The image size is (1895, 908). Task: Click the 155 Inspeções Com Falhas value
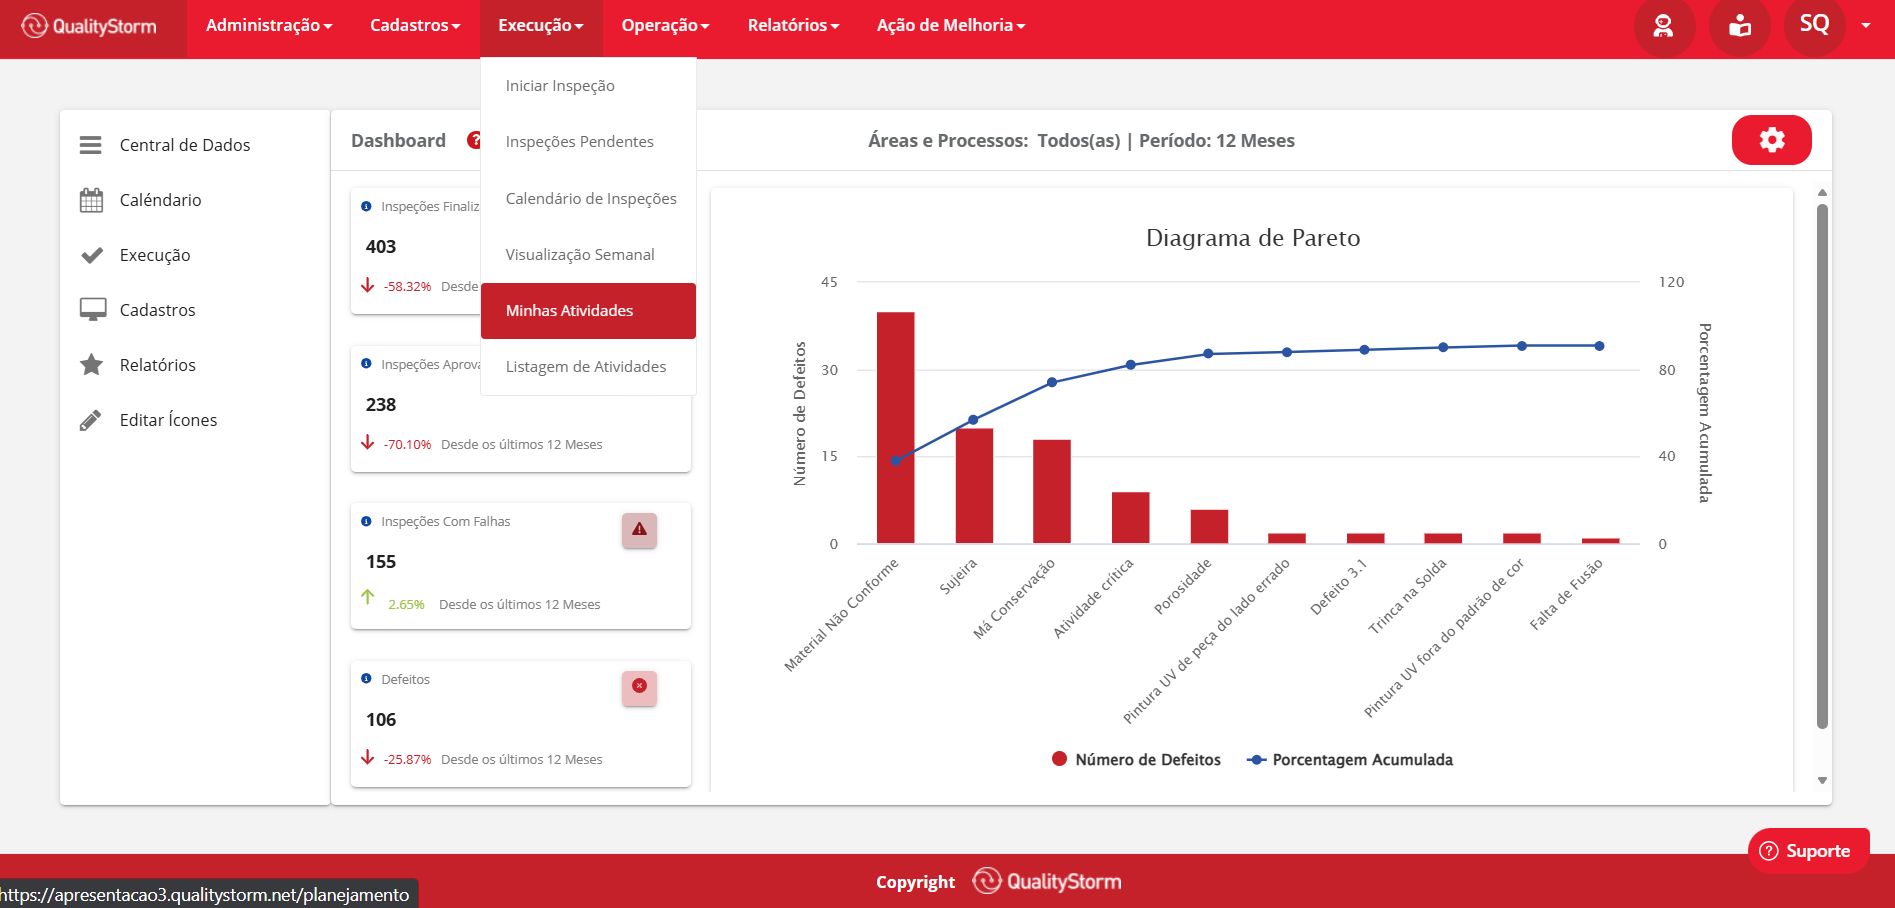pyautogui.click(x=381, y=562)
